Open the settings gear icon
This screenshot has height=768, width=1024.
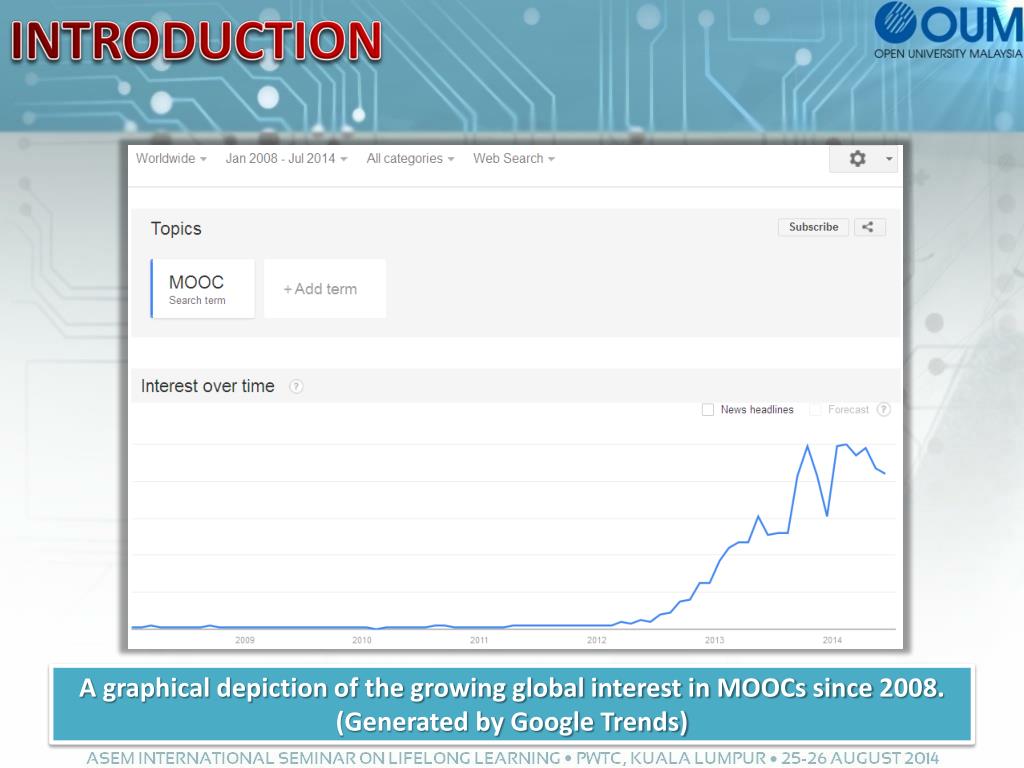pos(857,159)
